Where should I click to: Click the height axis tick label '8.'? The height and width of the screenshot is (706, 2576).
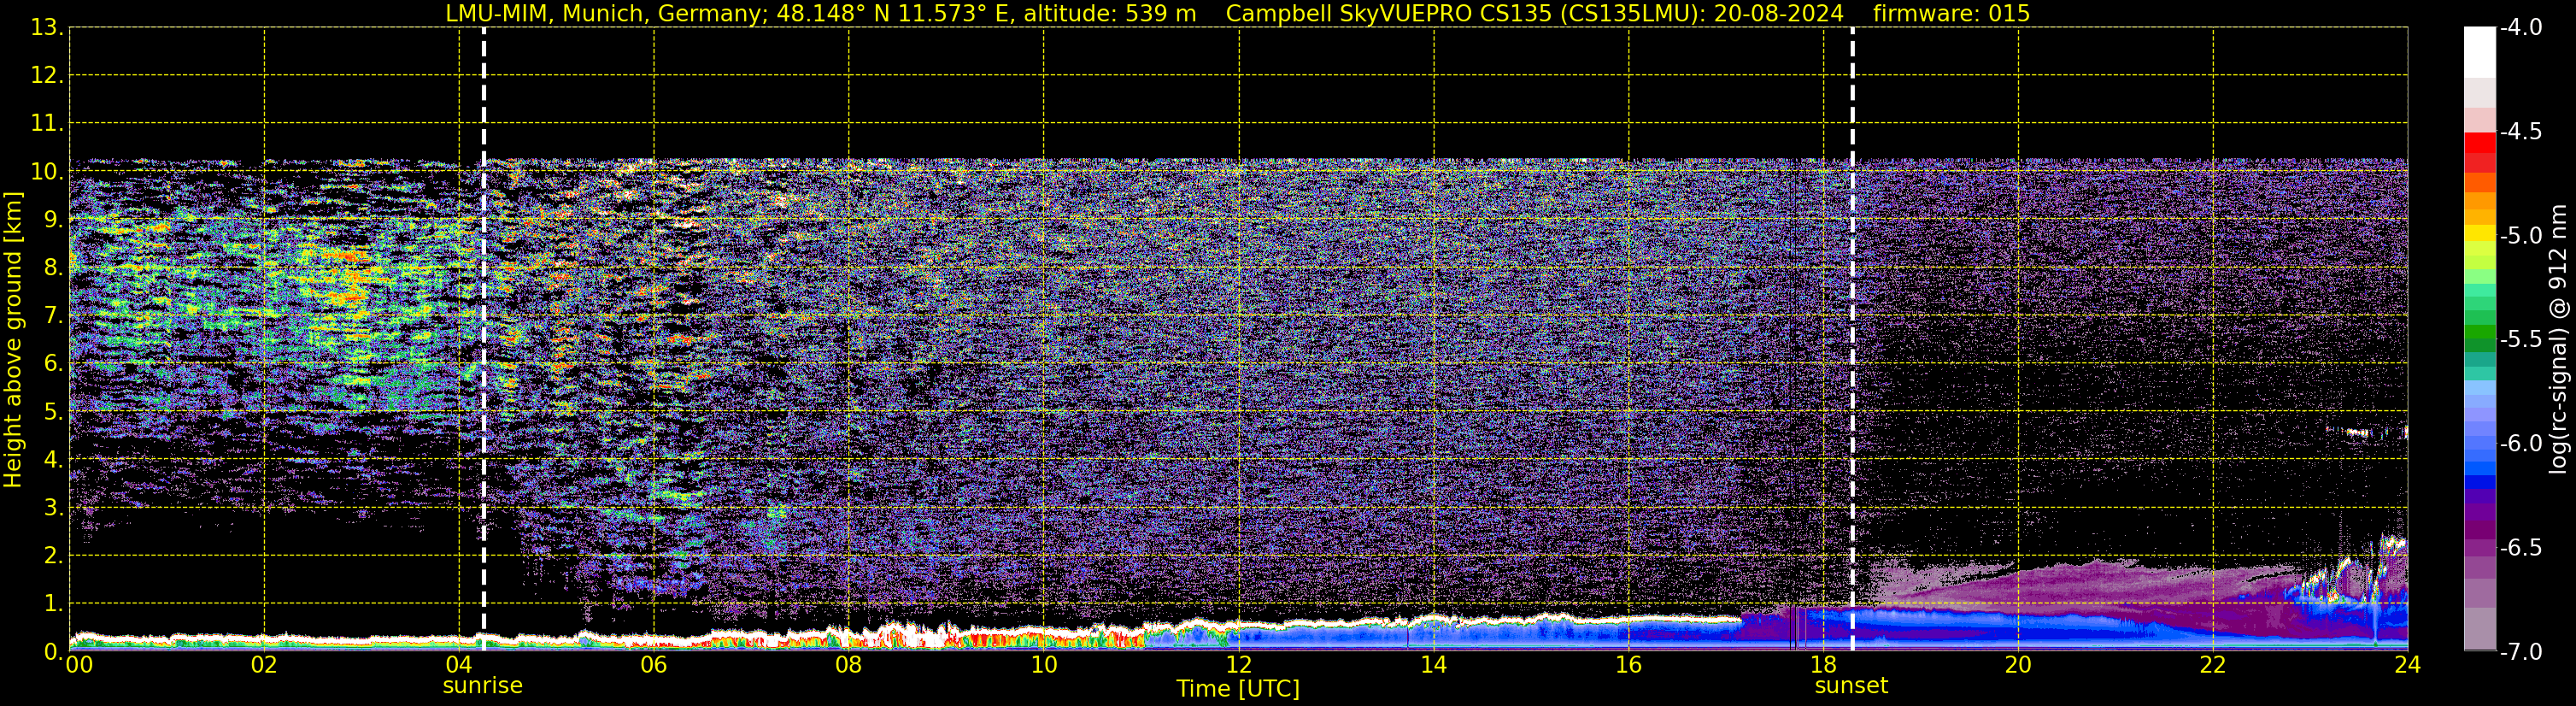(x=53, y=267)
